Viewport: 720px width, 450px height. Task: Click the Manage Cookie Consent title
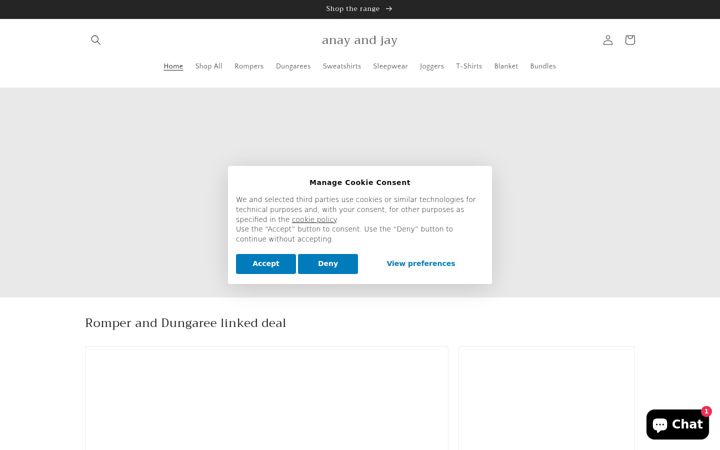tap(360, 182)
